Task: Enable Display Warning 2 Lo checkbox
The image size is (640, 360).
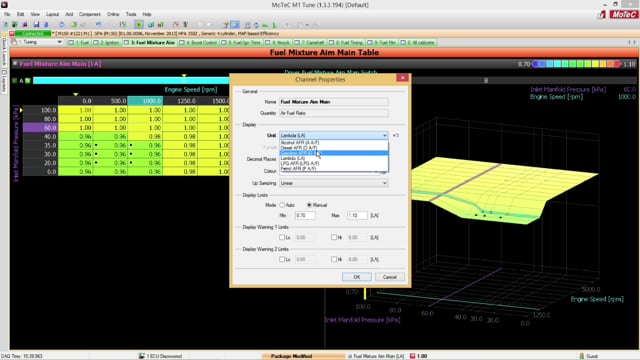Action: coord(282,259)
